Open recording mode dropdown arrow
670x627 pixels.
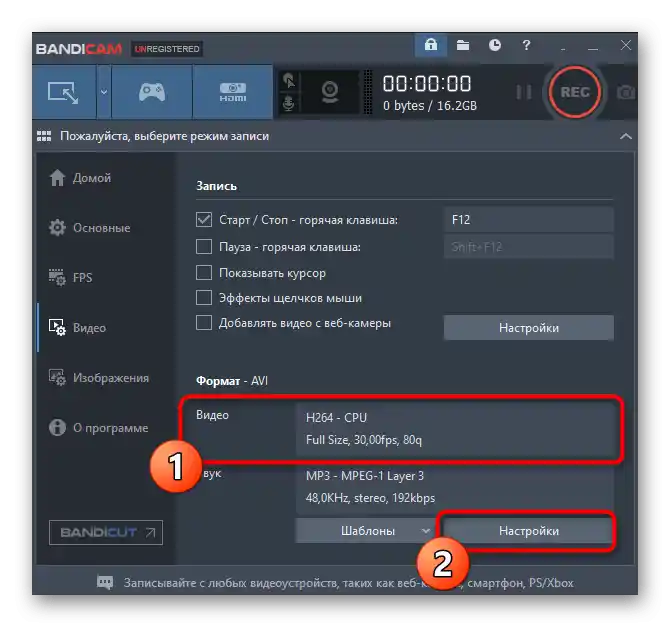point(104,92)
